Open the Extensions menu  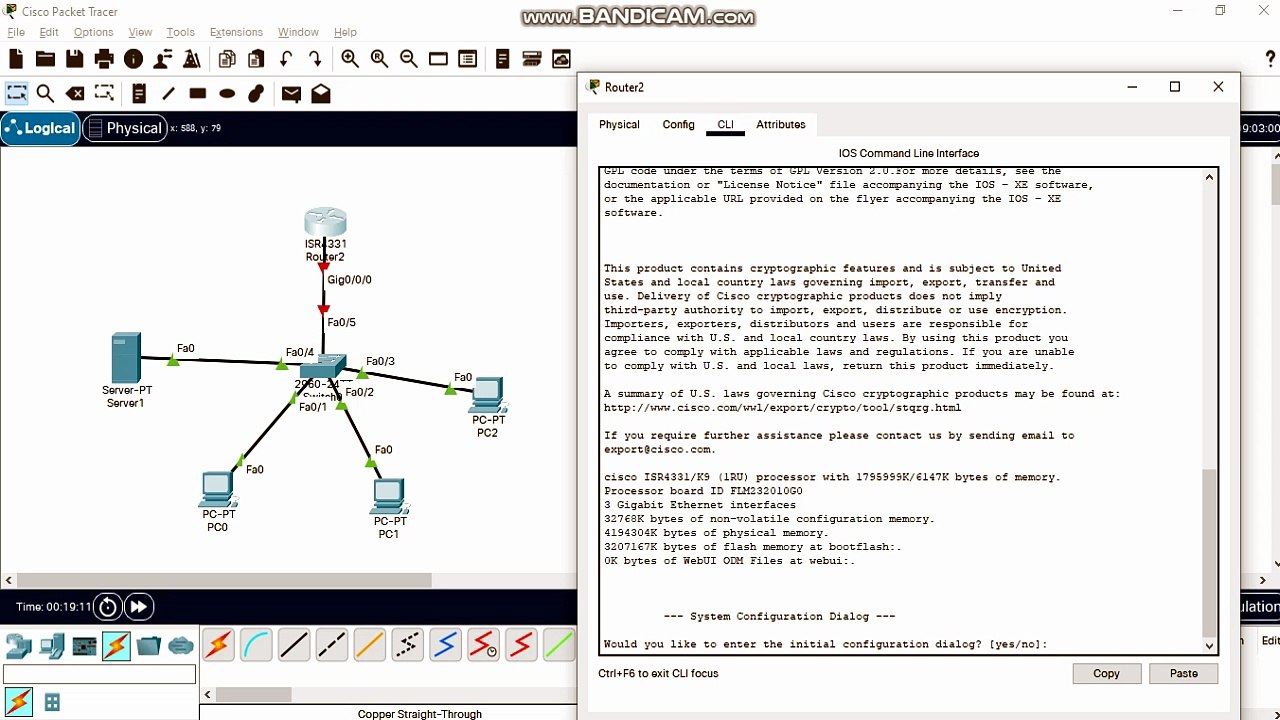(x=236, y=32)
